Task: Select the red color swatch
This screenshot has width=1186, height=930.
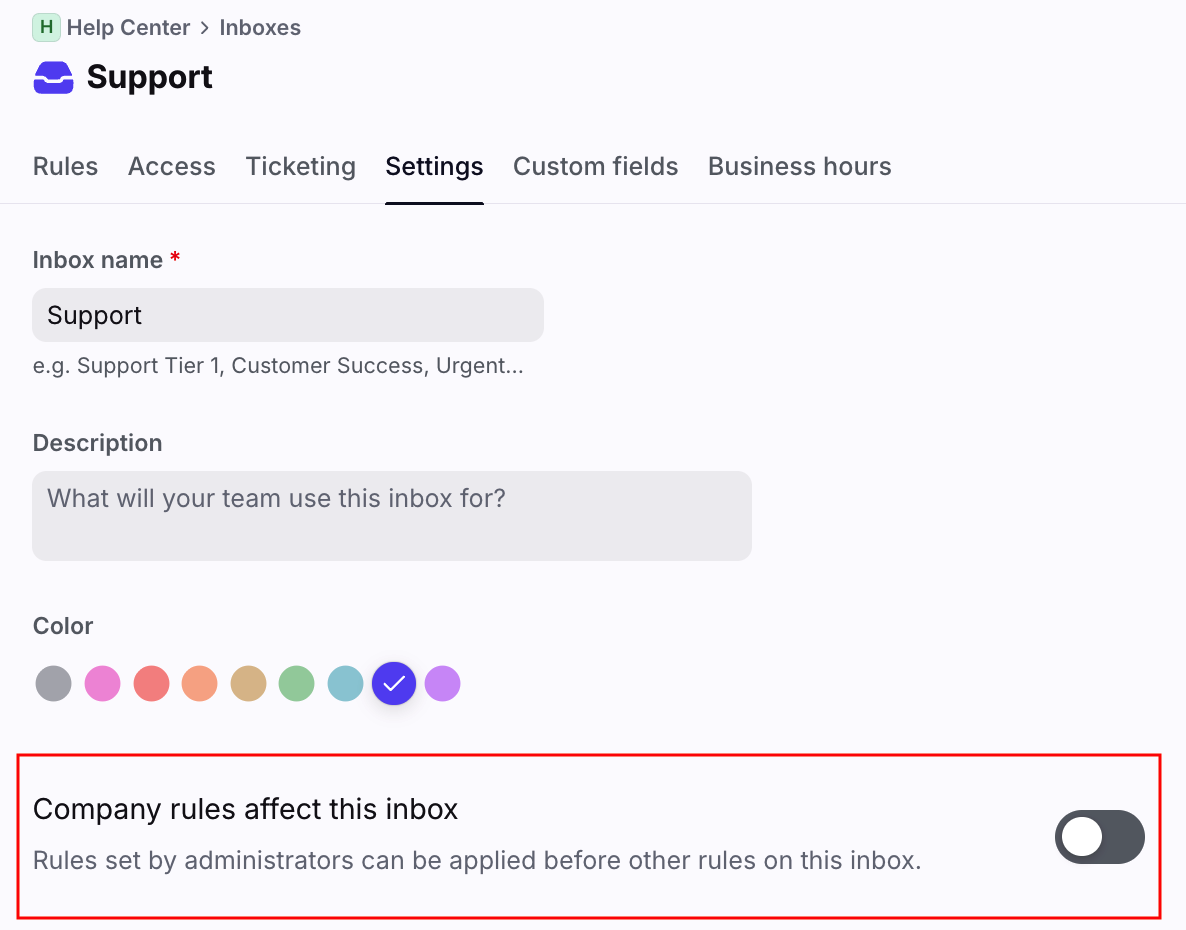Action: tap(151, 684)
